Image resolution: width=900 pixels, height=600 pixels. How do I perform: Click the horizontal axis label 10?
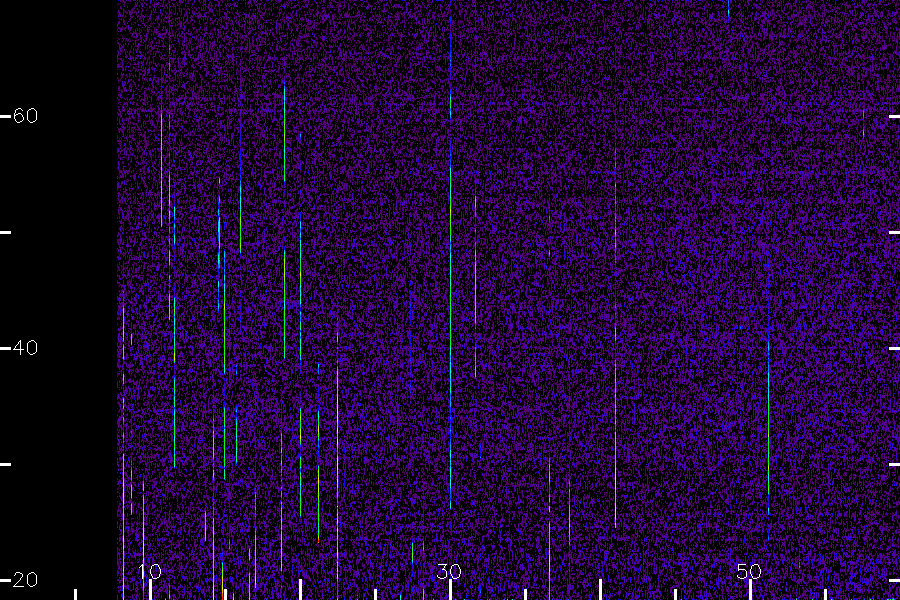coord(150,571)
